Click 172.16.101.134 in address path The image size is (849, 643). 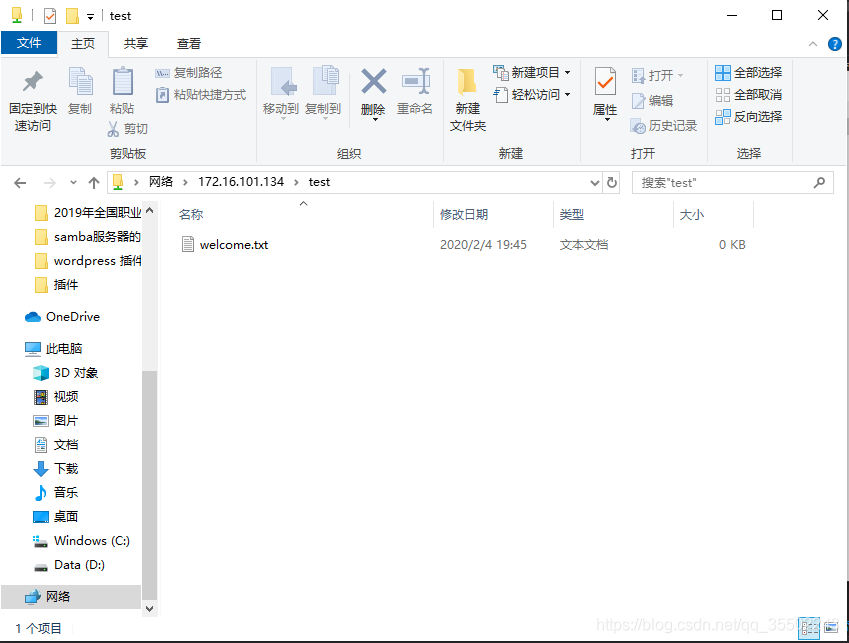[x=241, y=182]
